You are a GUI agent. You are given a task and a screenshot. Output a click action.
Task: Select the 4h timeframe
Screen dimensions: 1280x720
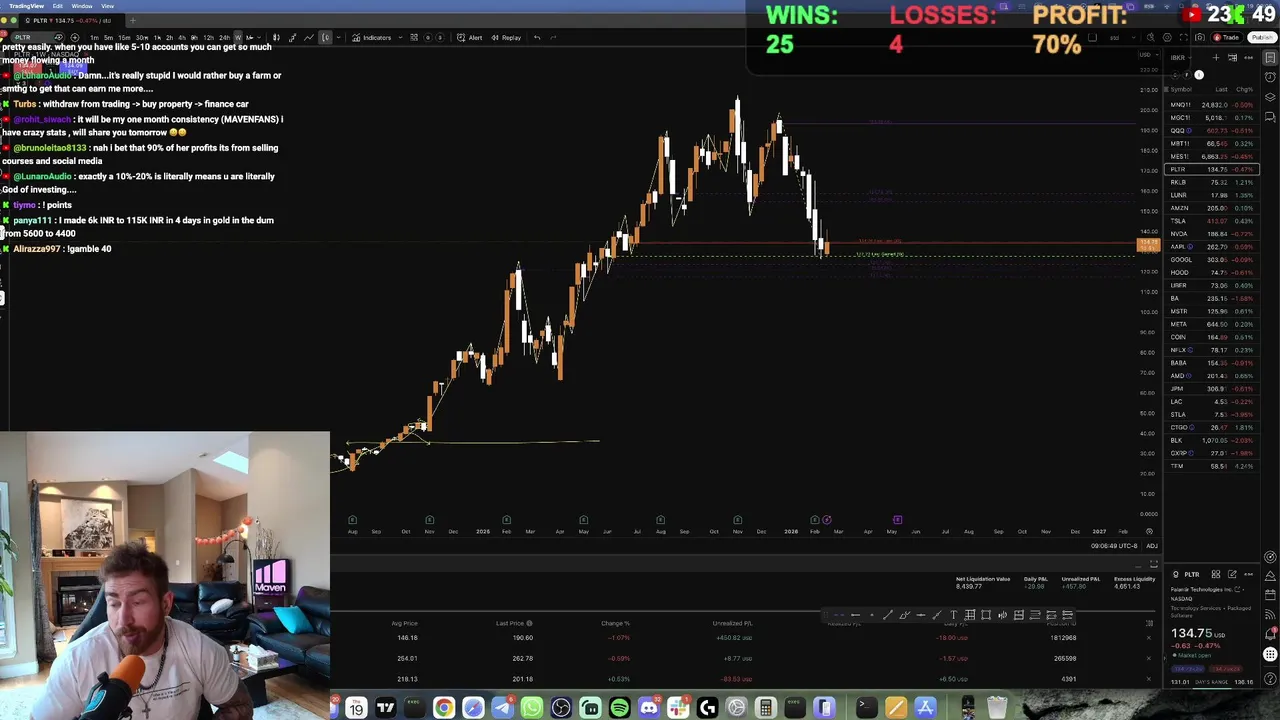click(182, 38)
